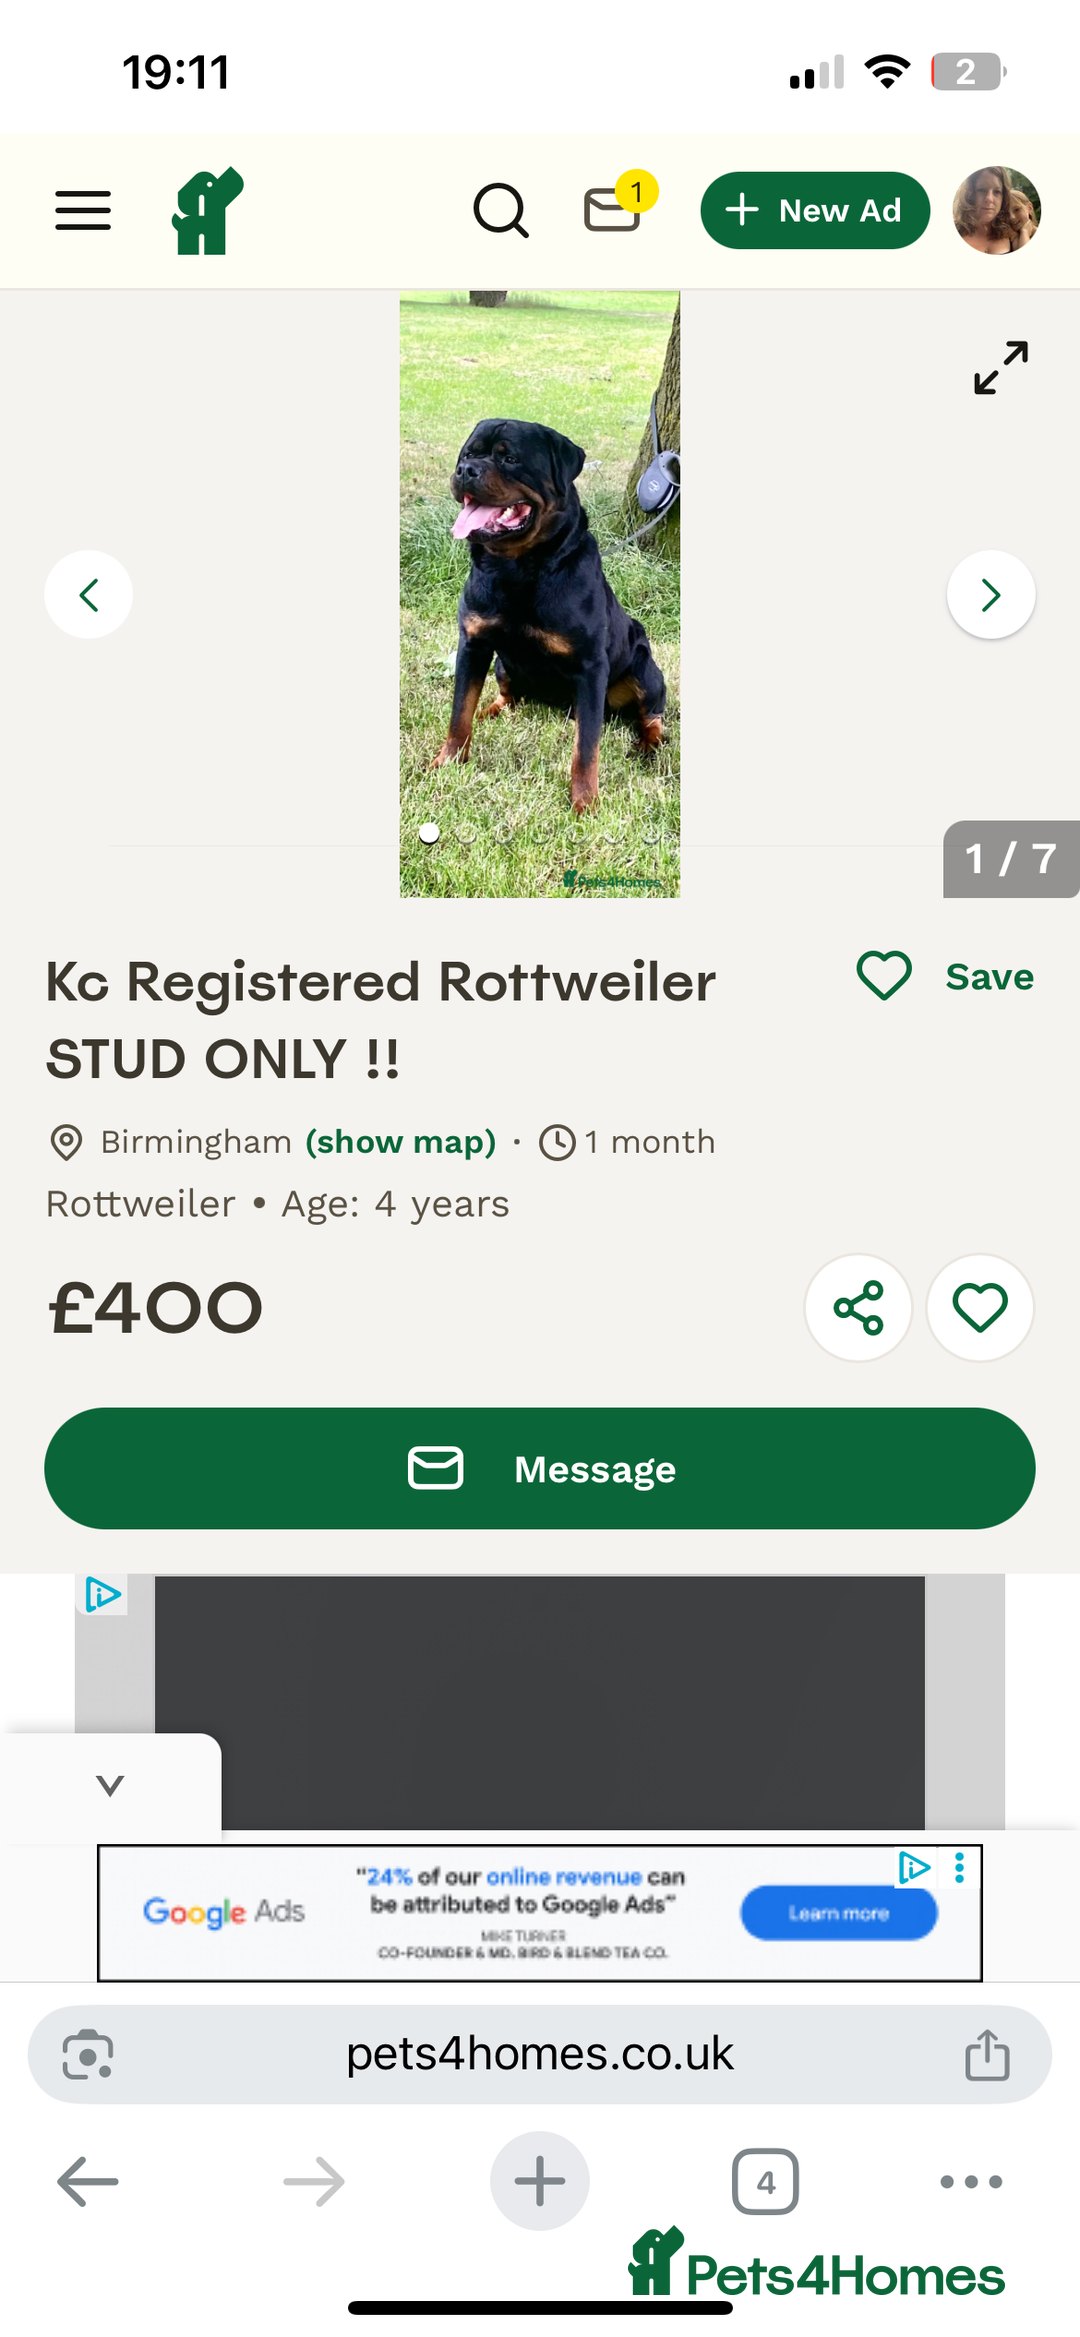Image resolution: width=1080 pixels, height=2337 pixels.
Task: Collapse the ad panel with down chevron
Action: point(110,1785)
